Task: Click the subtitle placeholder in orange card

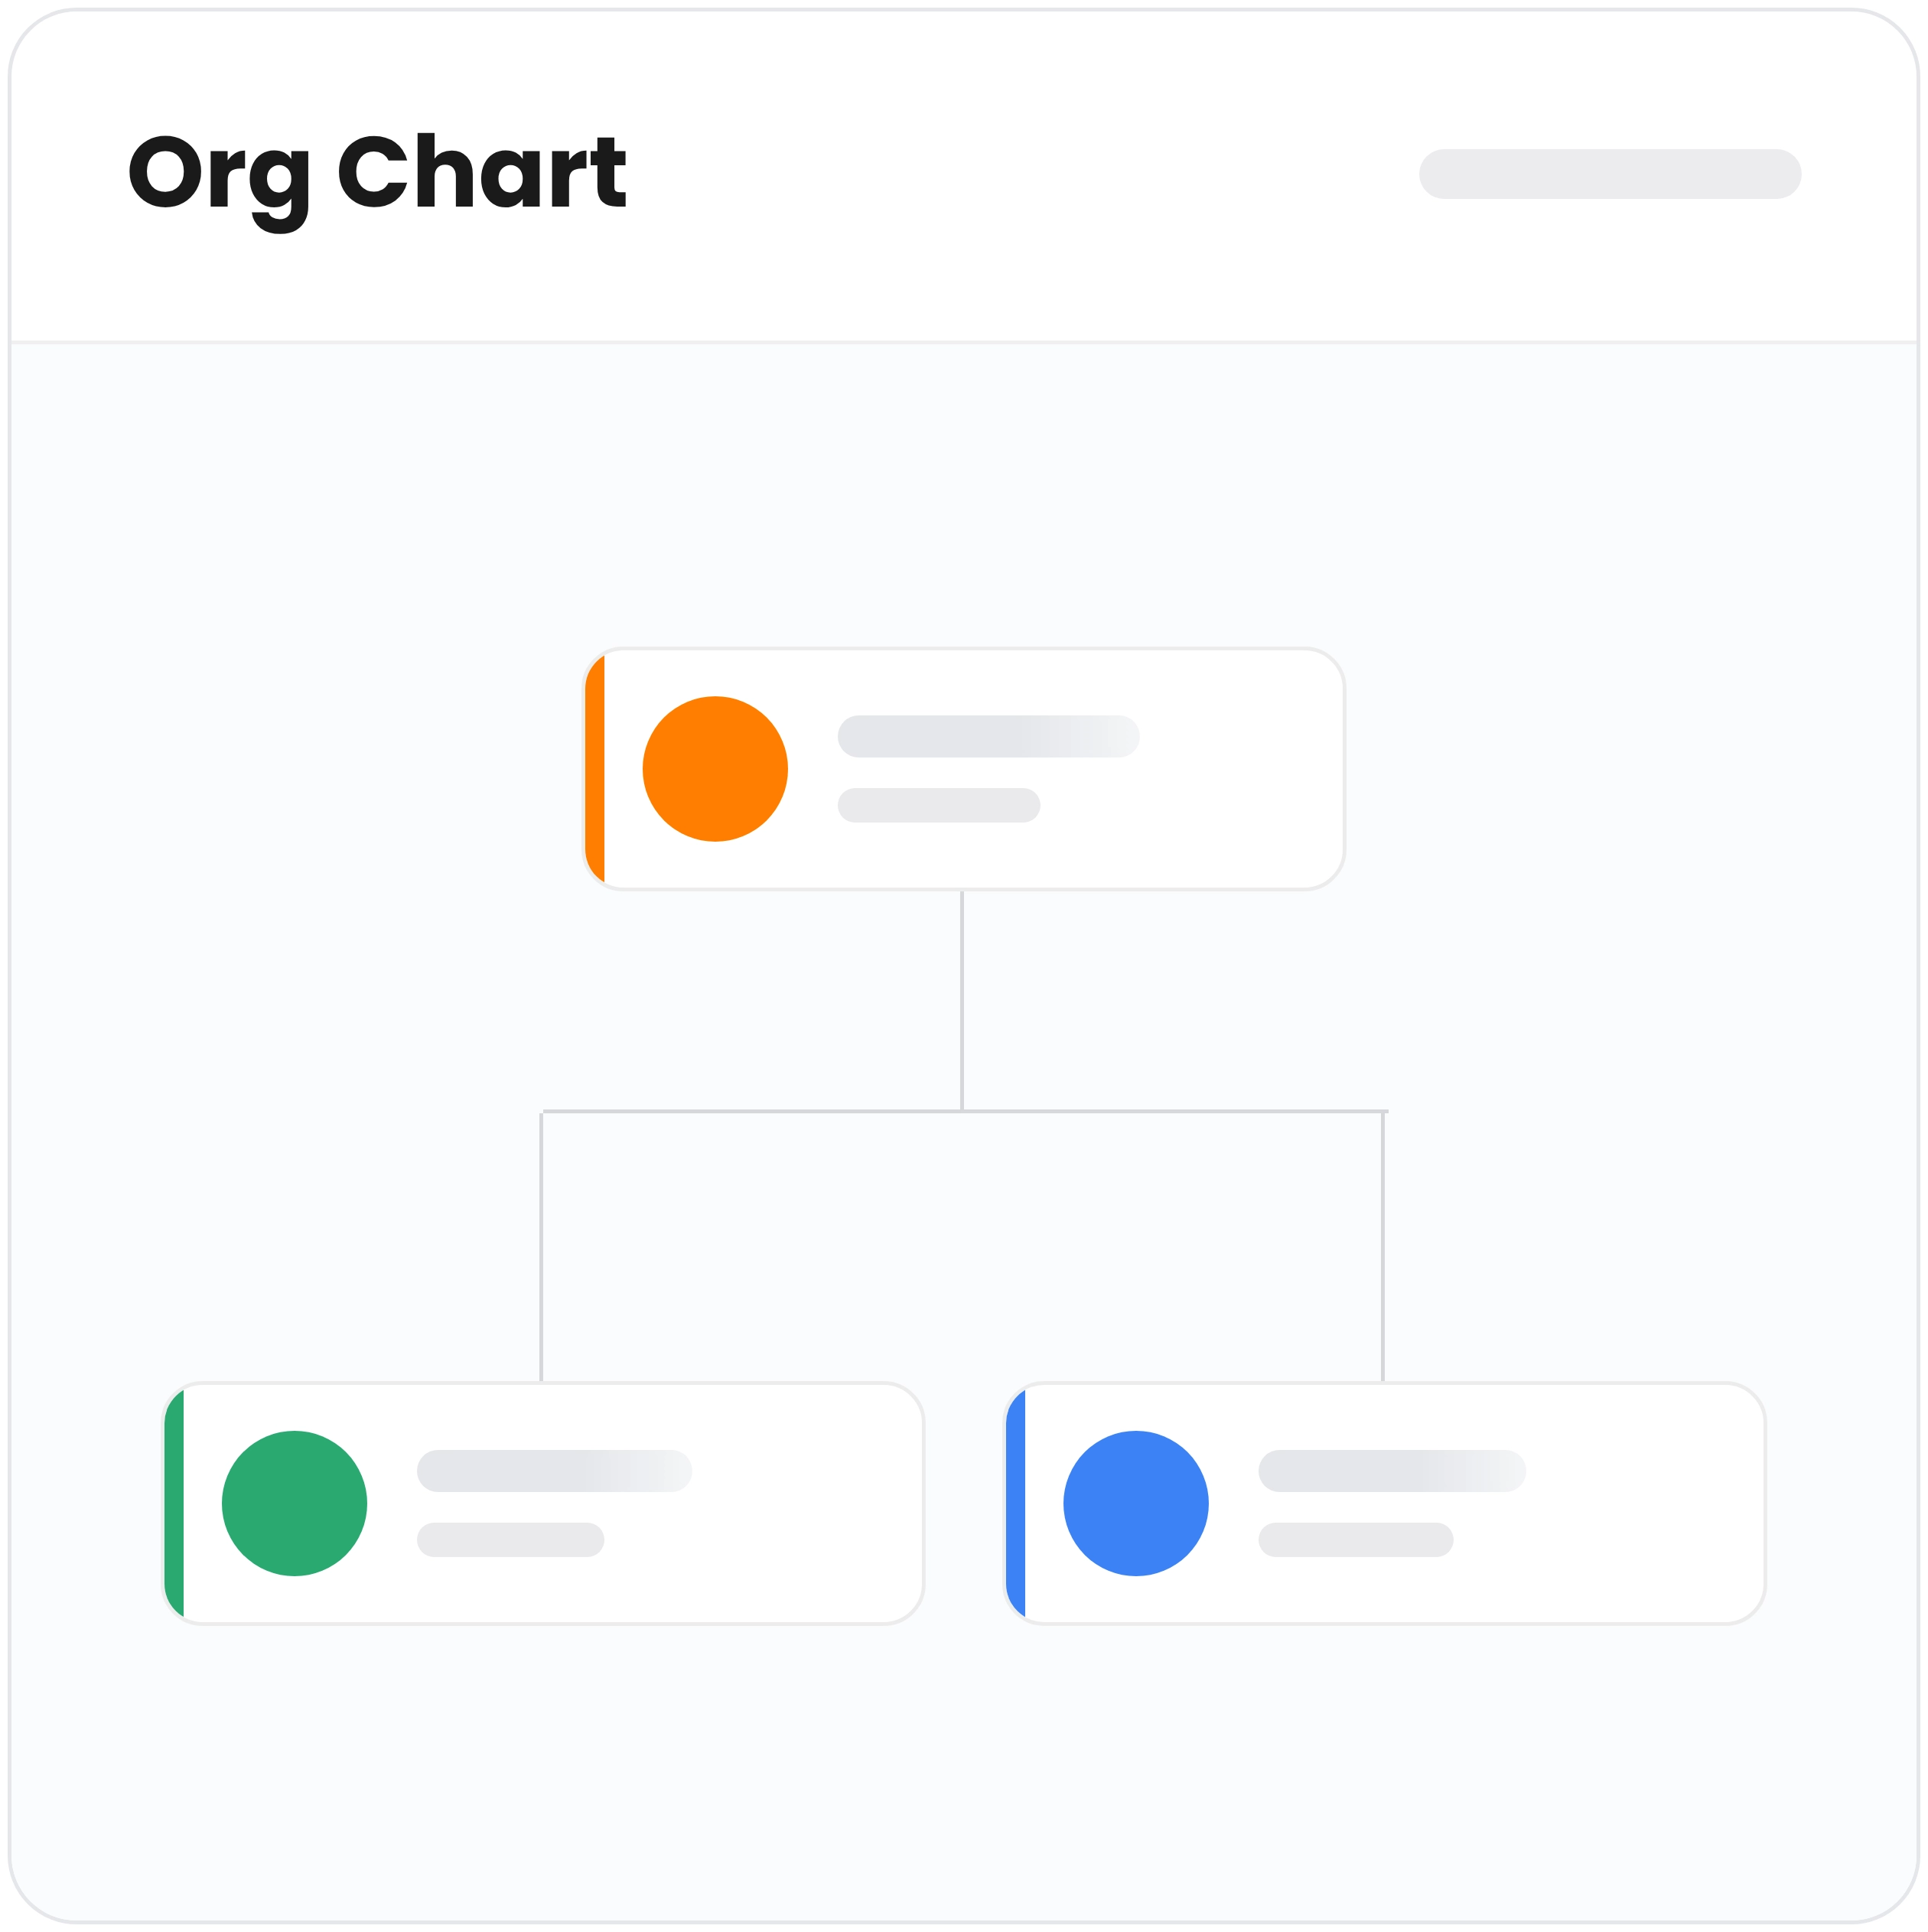Action: [x=939, y=805]
